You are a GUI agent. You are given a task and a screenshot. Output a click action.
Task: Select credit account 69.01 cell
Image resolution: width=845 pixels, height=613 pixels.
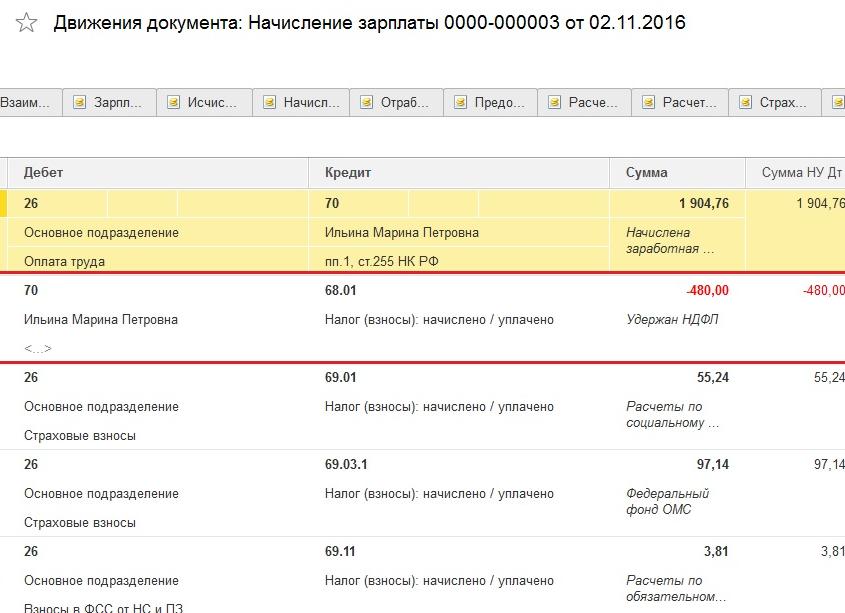coord(341,377)
